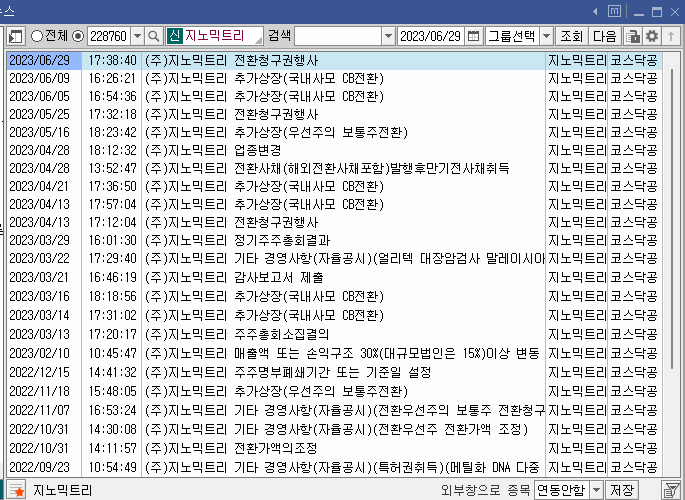Screen dimensions: 685x500
Task: Open the calendar date picker icon
Action: coord(473,36)
